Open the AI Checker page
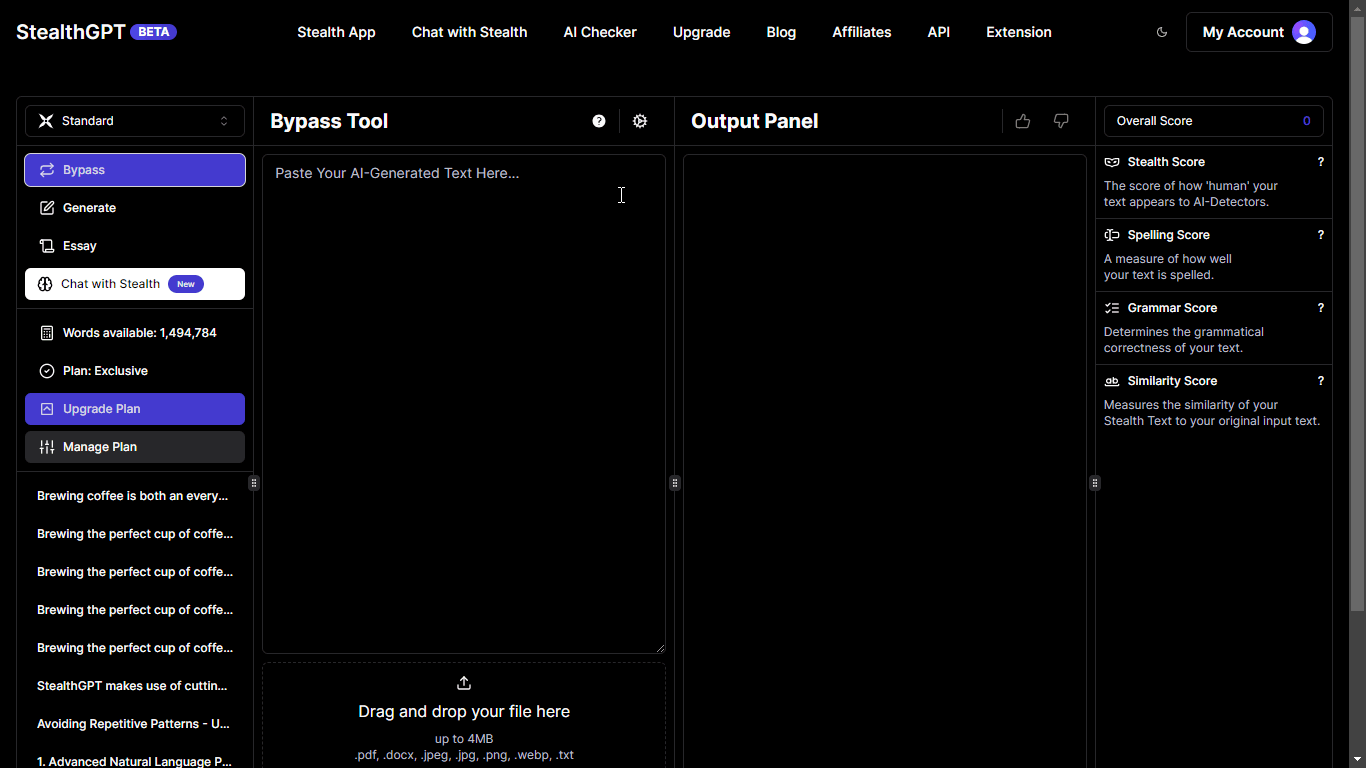Screen dimensions: 1366x768 [600, 32]
